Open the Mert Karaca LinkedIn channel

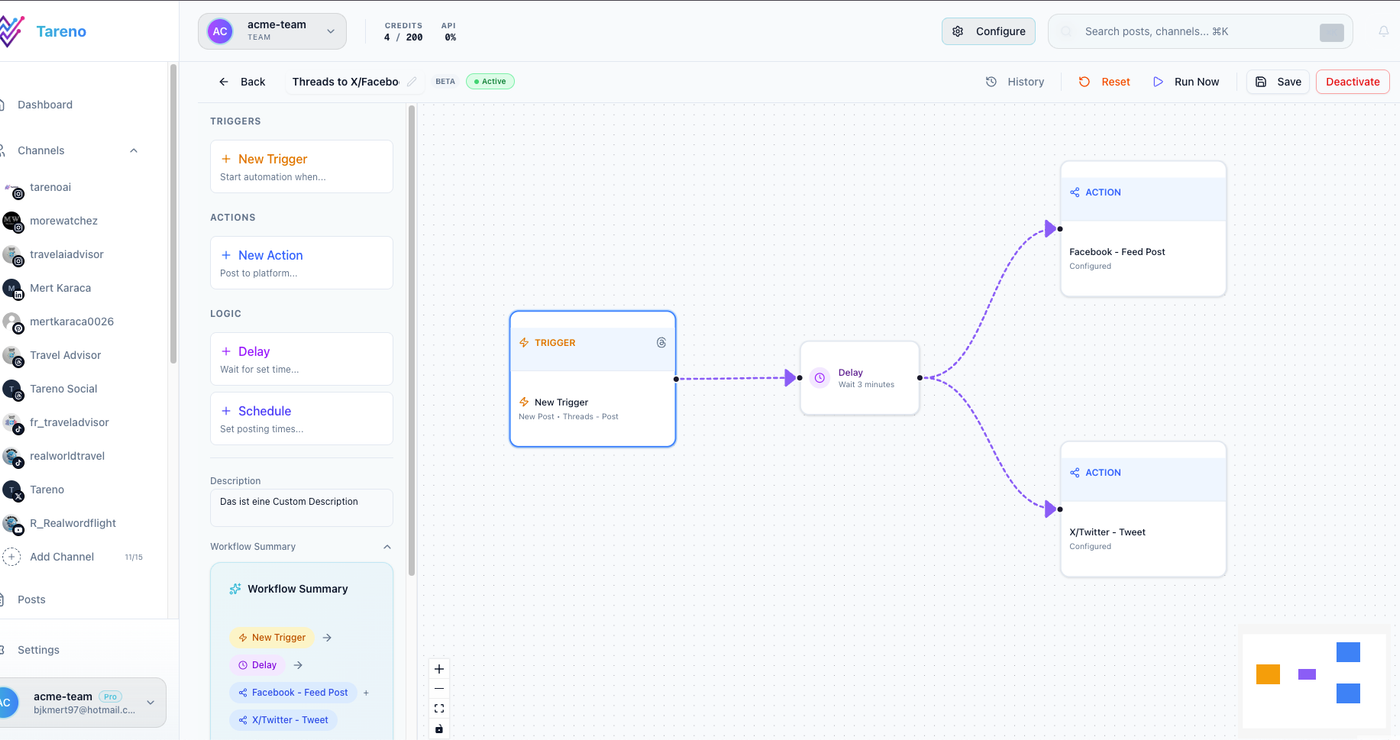tap(60, 288)
